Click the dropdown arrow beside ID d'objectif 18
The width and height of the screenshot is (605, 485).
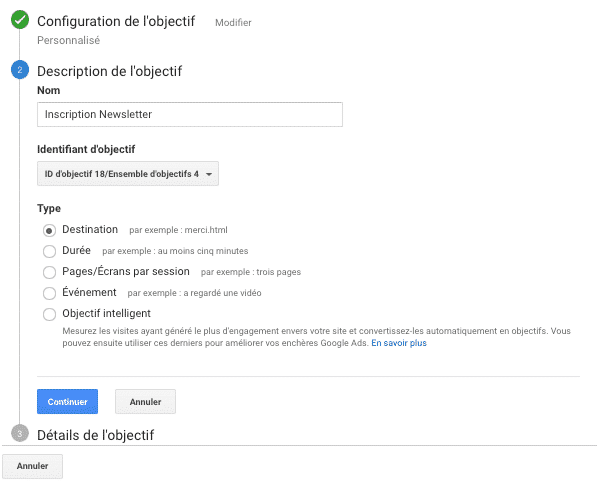[208, 174]
